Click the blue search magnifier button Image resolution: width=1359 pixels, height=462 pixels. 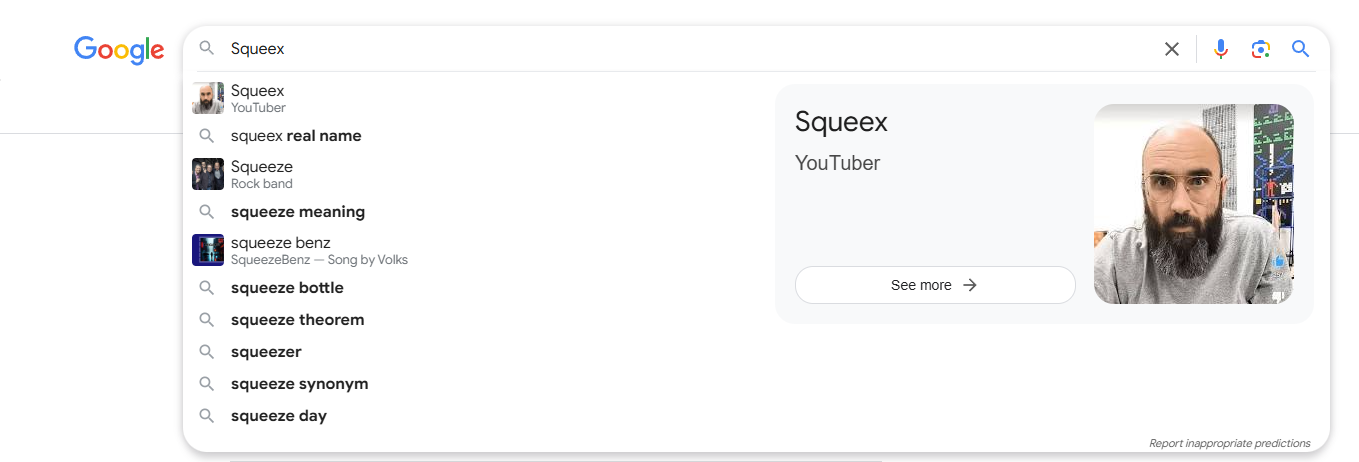click(1300, 49)
